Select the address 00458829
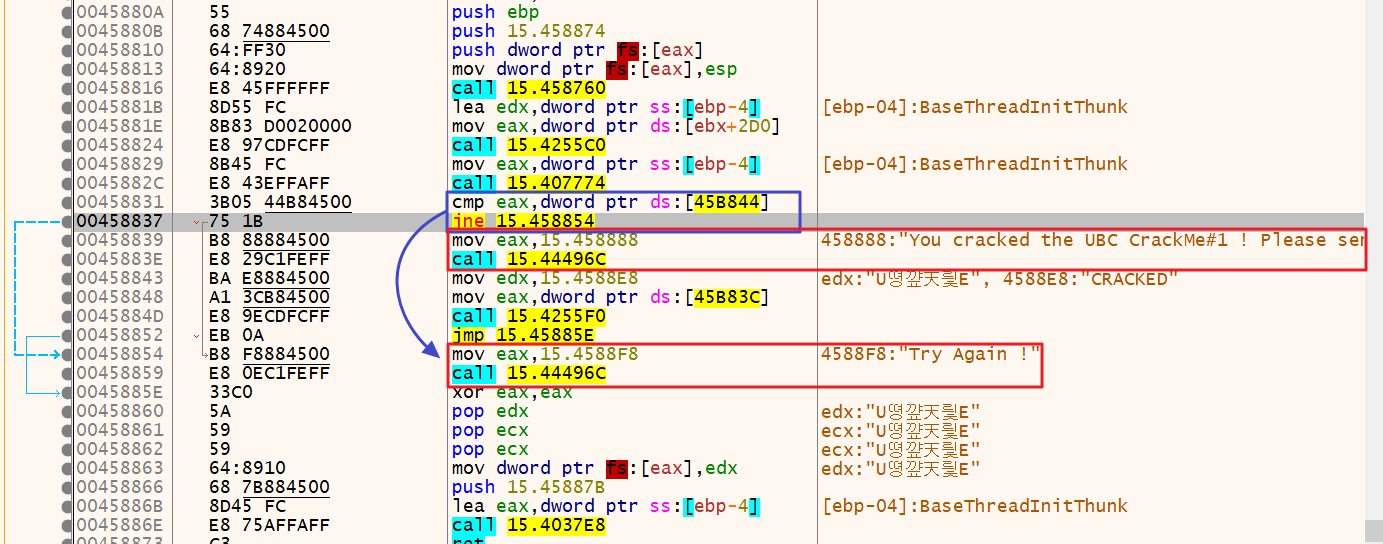1383x544 pixels. pos(120,164)
